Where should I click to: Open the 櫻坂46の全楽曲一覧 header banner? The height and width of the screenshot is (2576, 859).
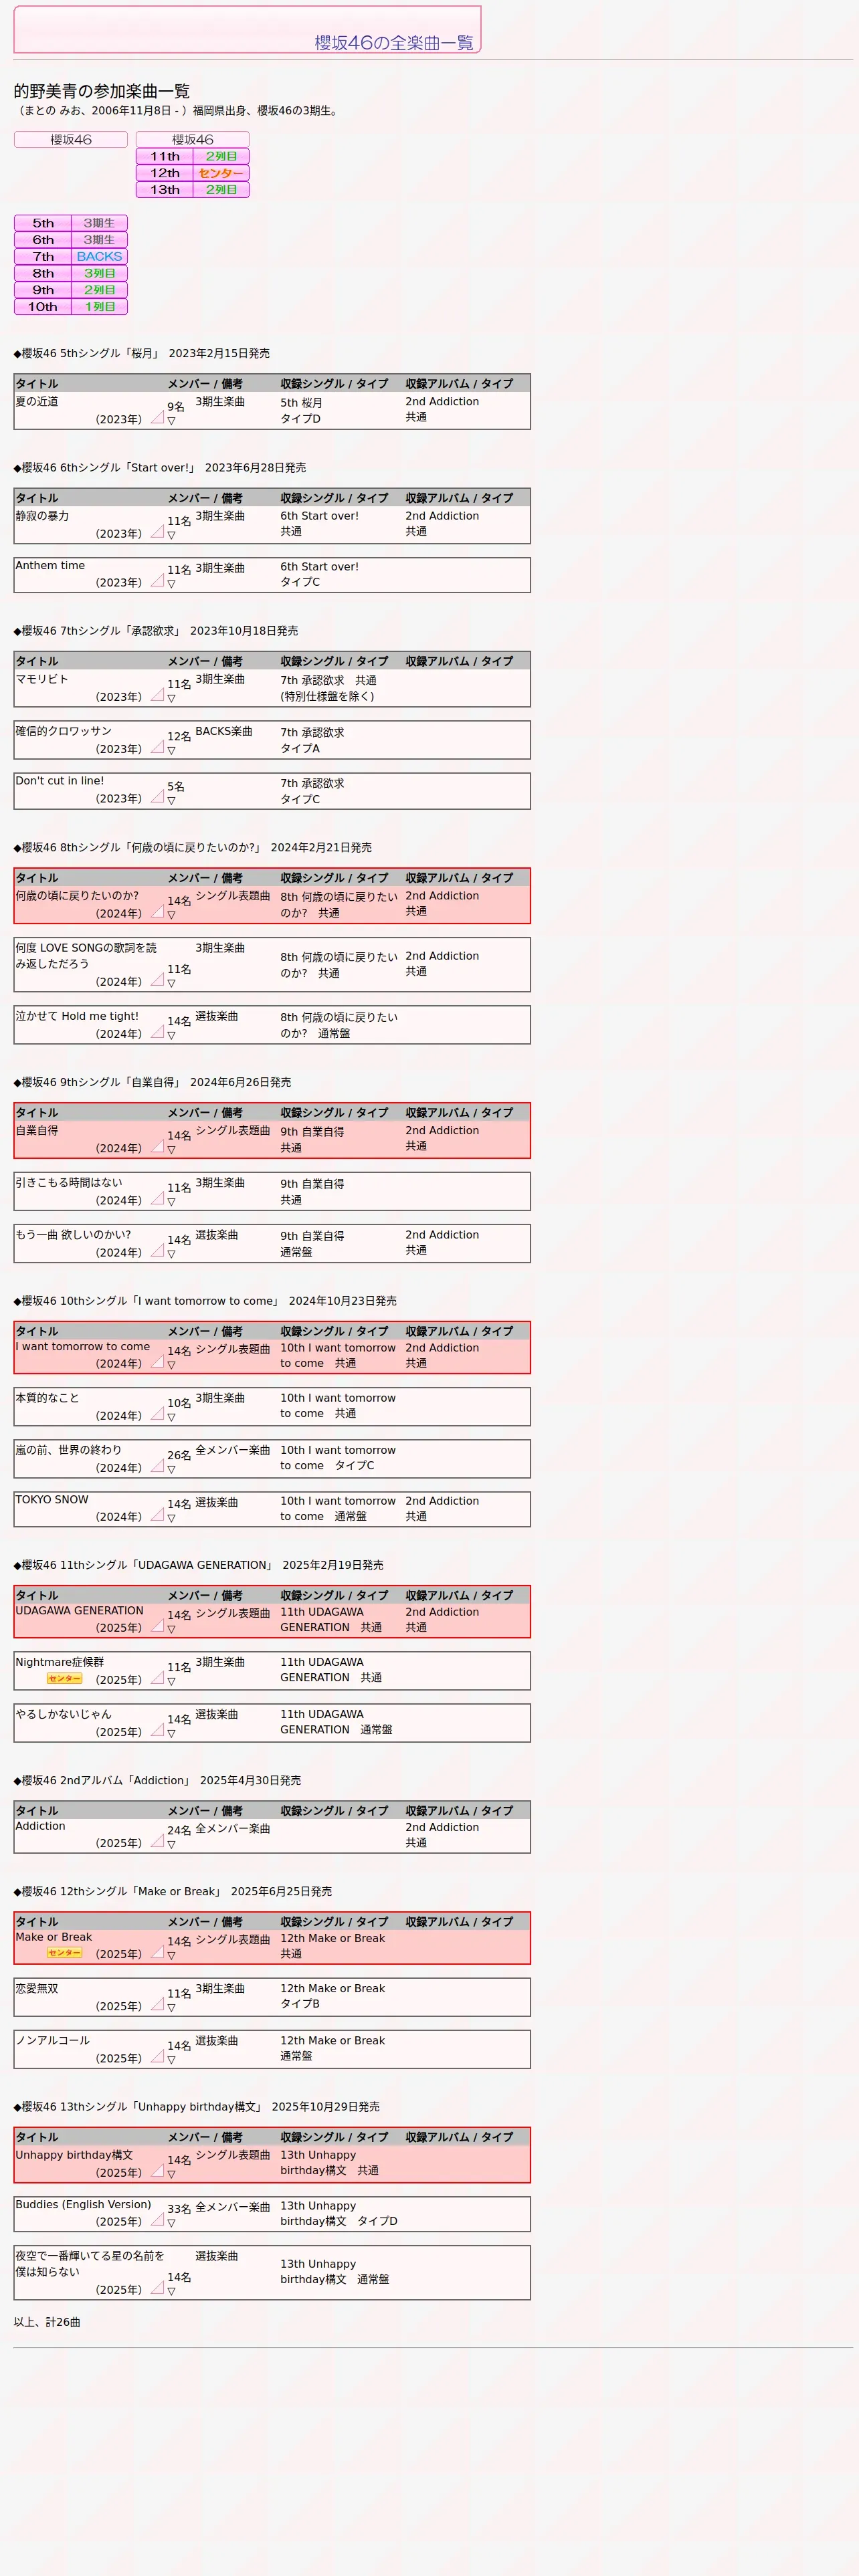(247, 29)
